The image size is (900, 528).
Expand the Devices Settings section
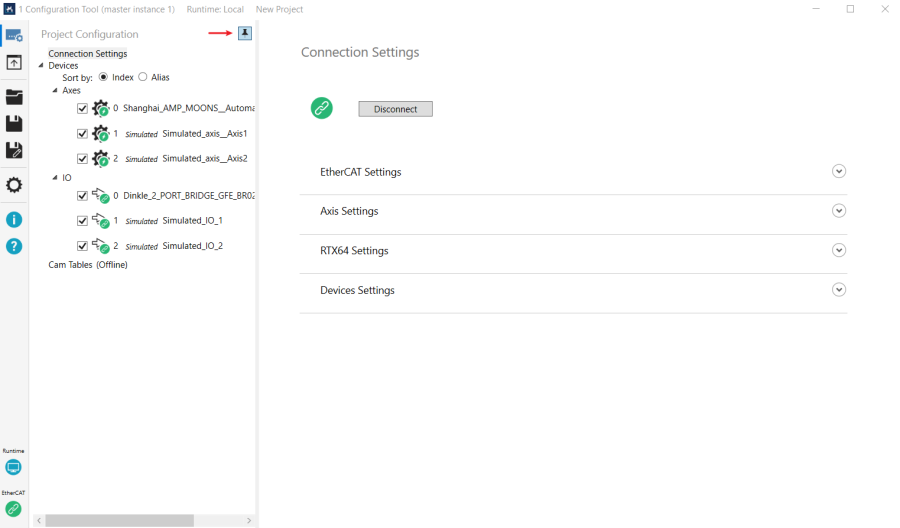click(x=839, y=289)
